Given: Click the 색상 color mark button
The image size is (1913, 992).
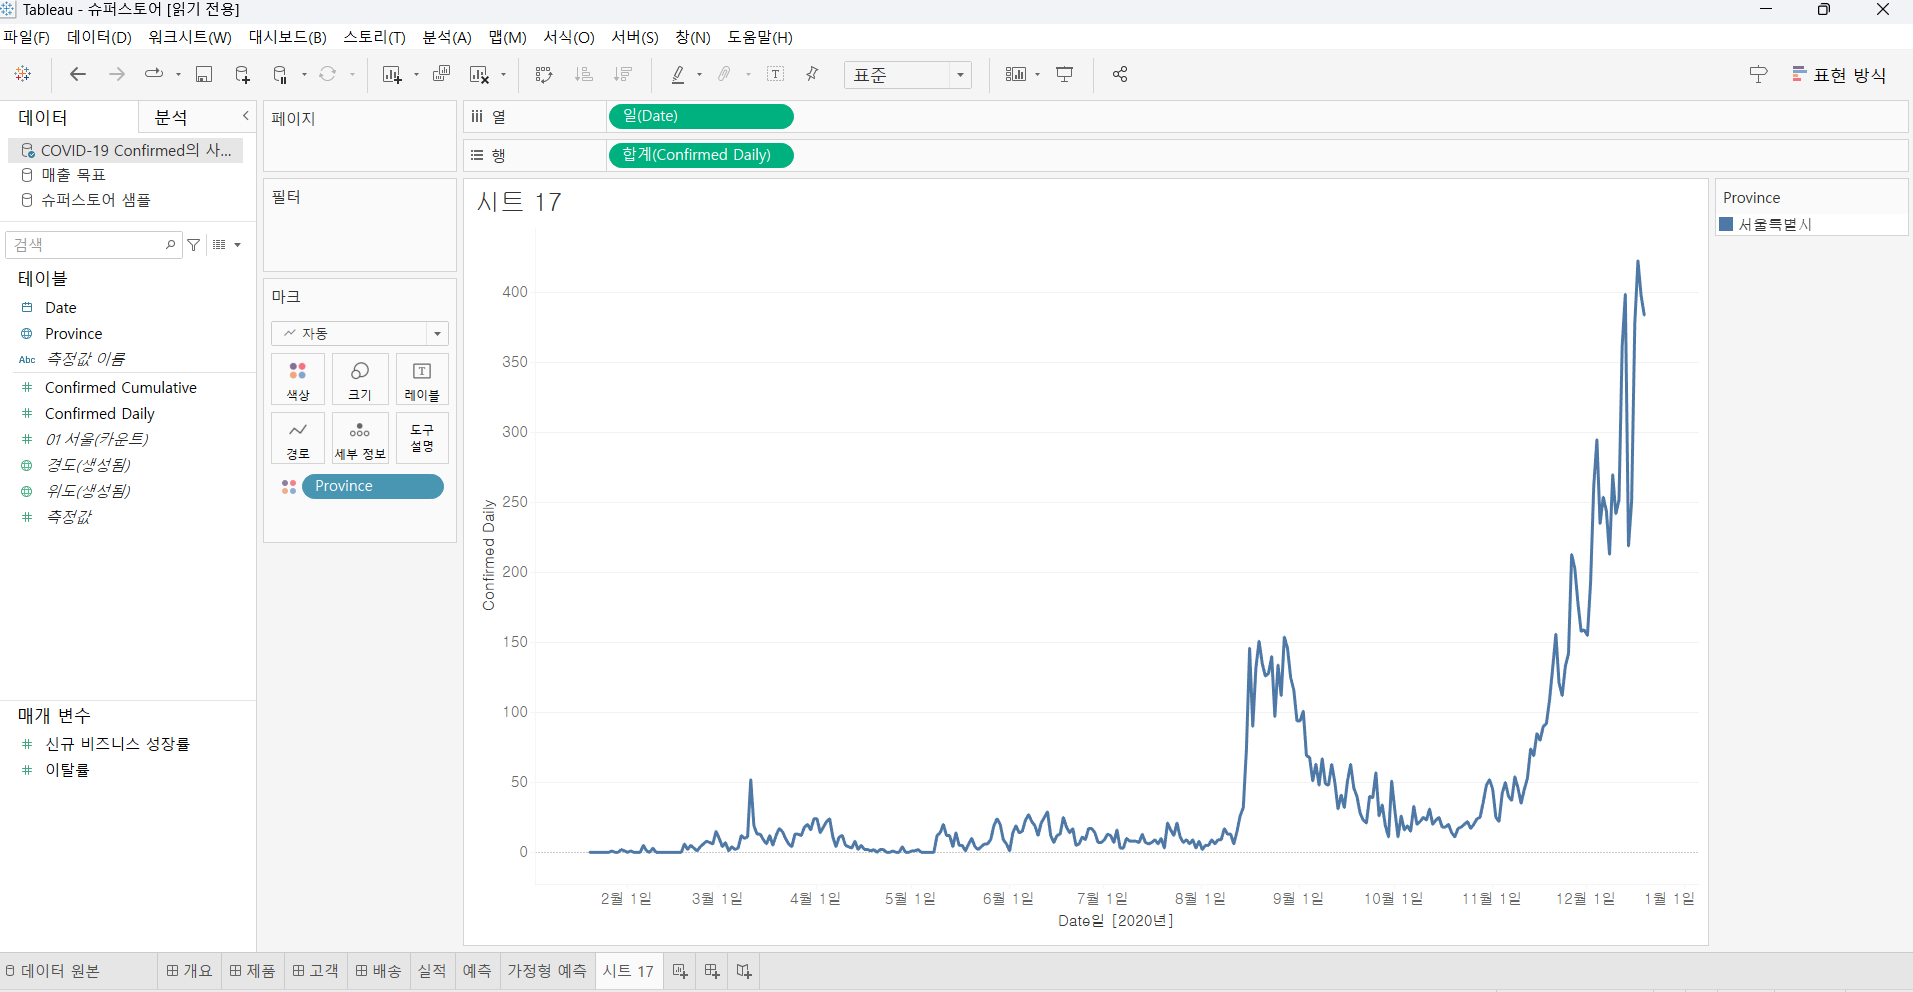Looking at the screenshot, I should click(x=298, y=380).
